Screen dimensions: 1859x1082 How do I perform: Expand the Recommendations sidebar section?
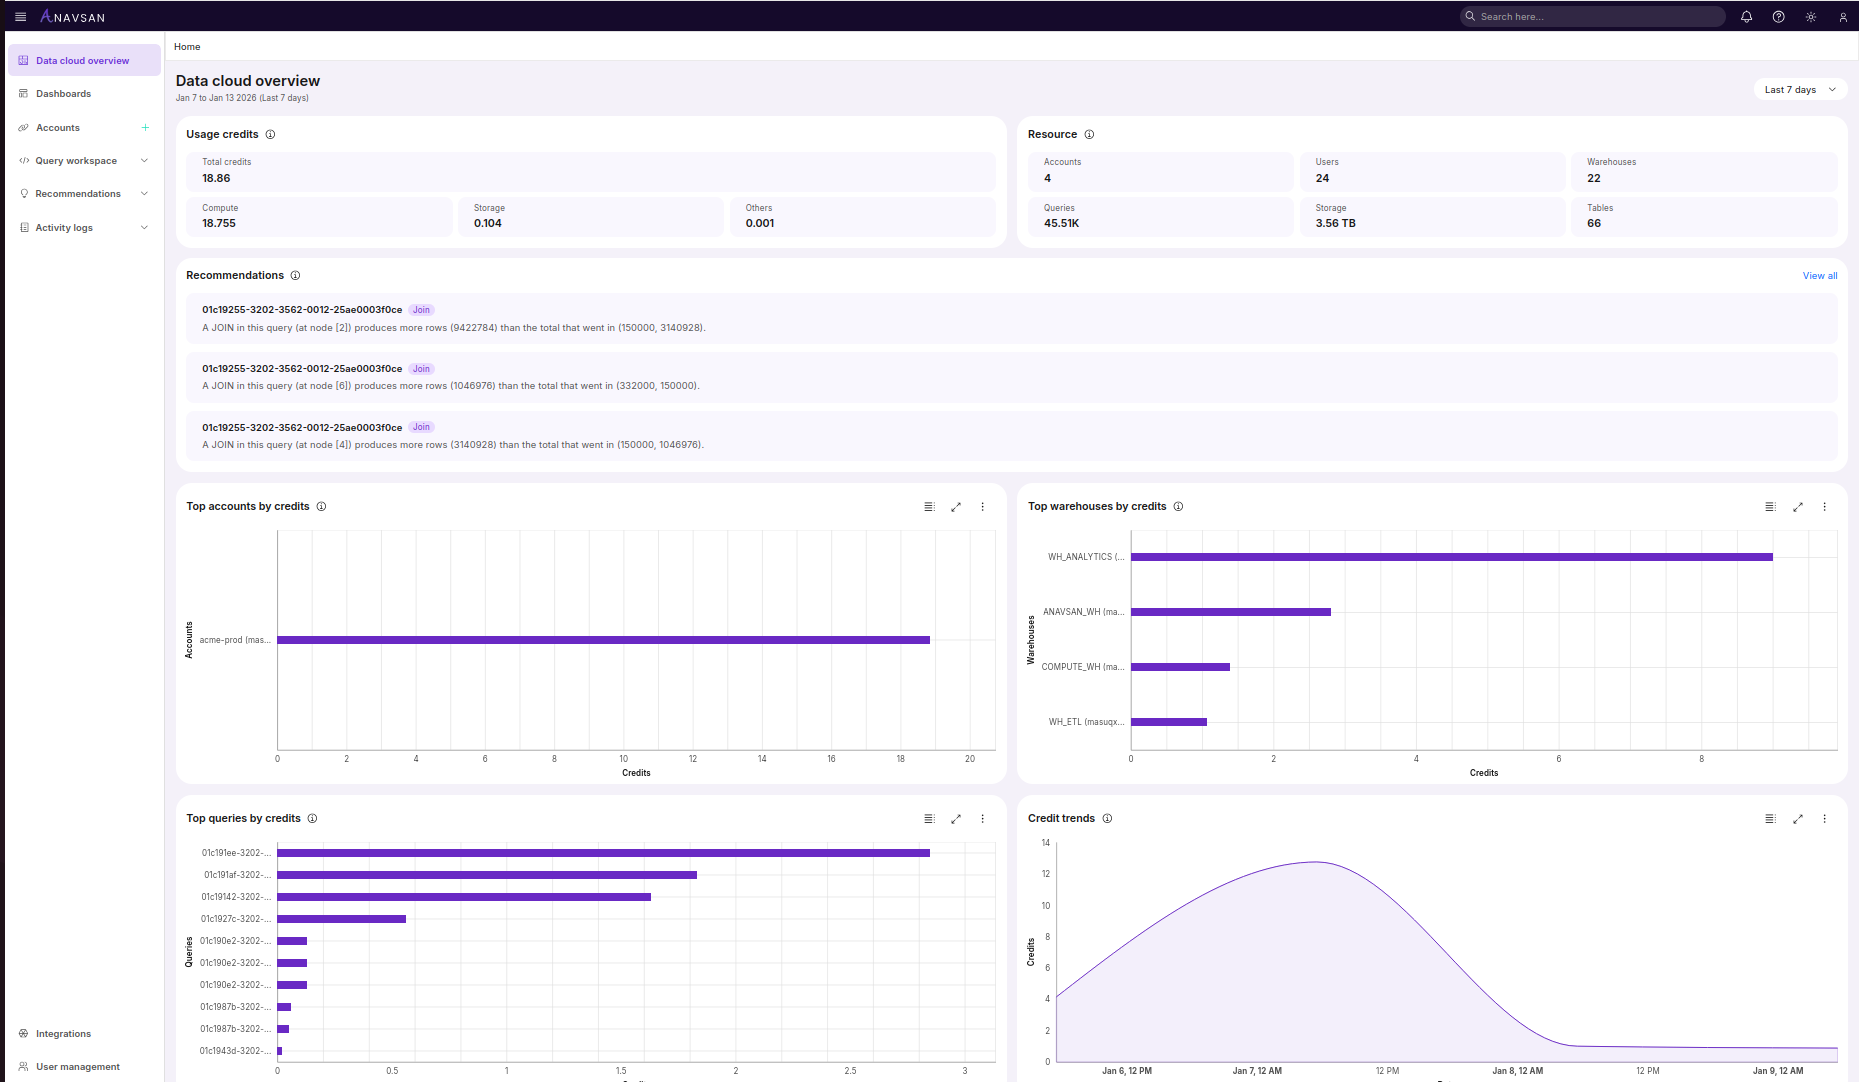[x=144, y=194]
